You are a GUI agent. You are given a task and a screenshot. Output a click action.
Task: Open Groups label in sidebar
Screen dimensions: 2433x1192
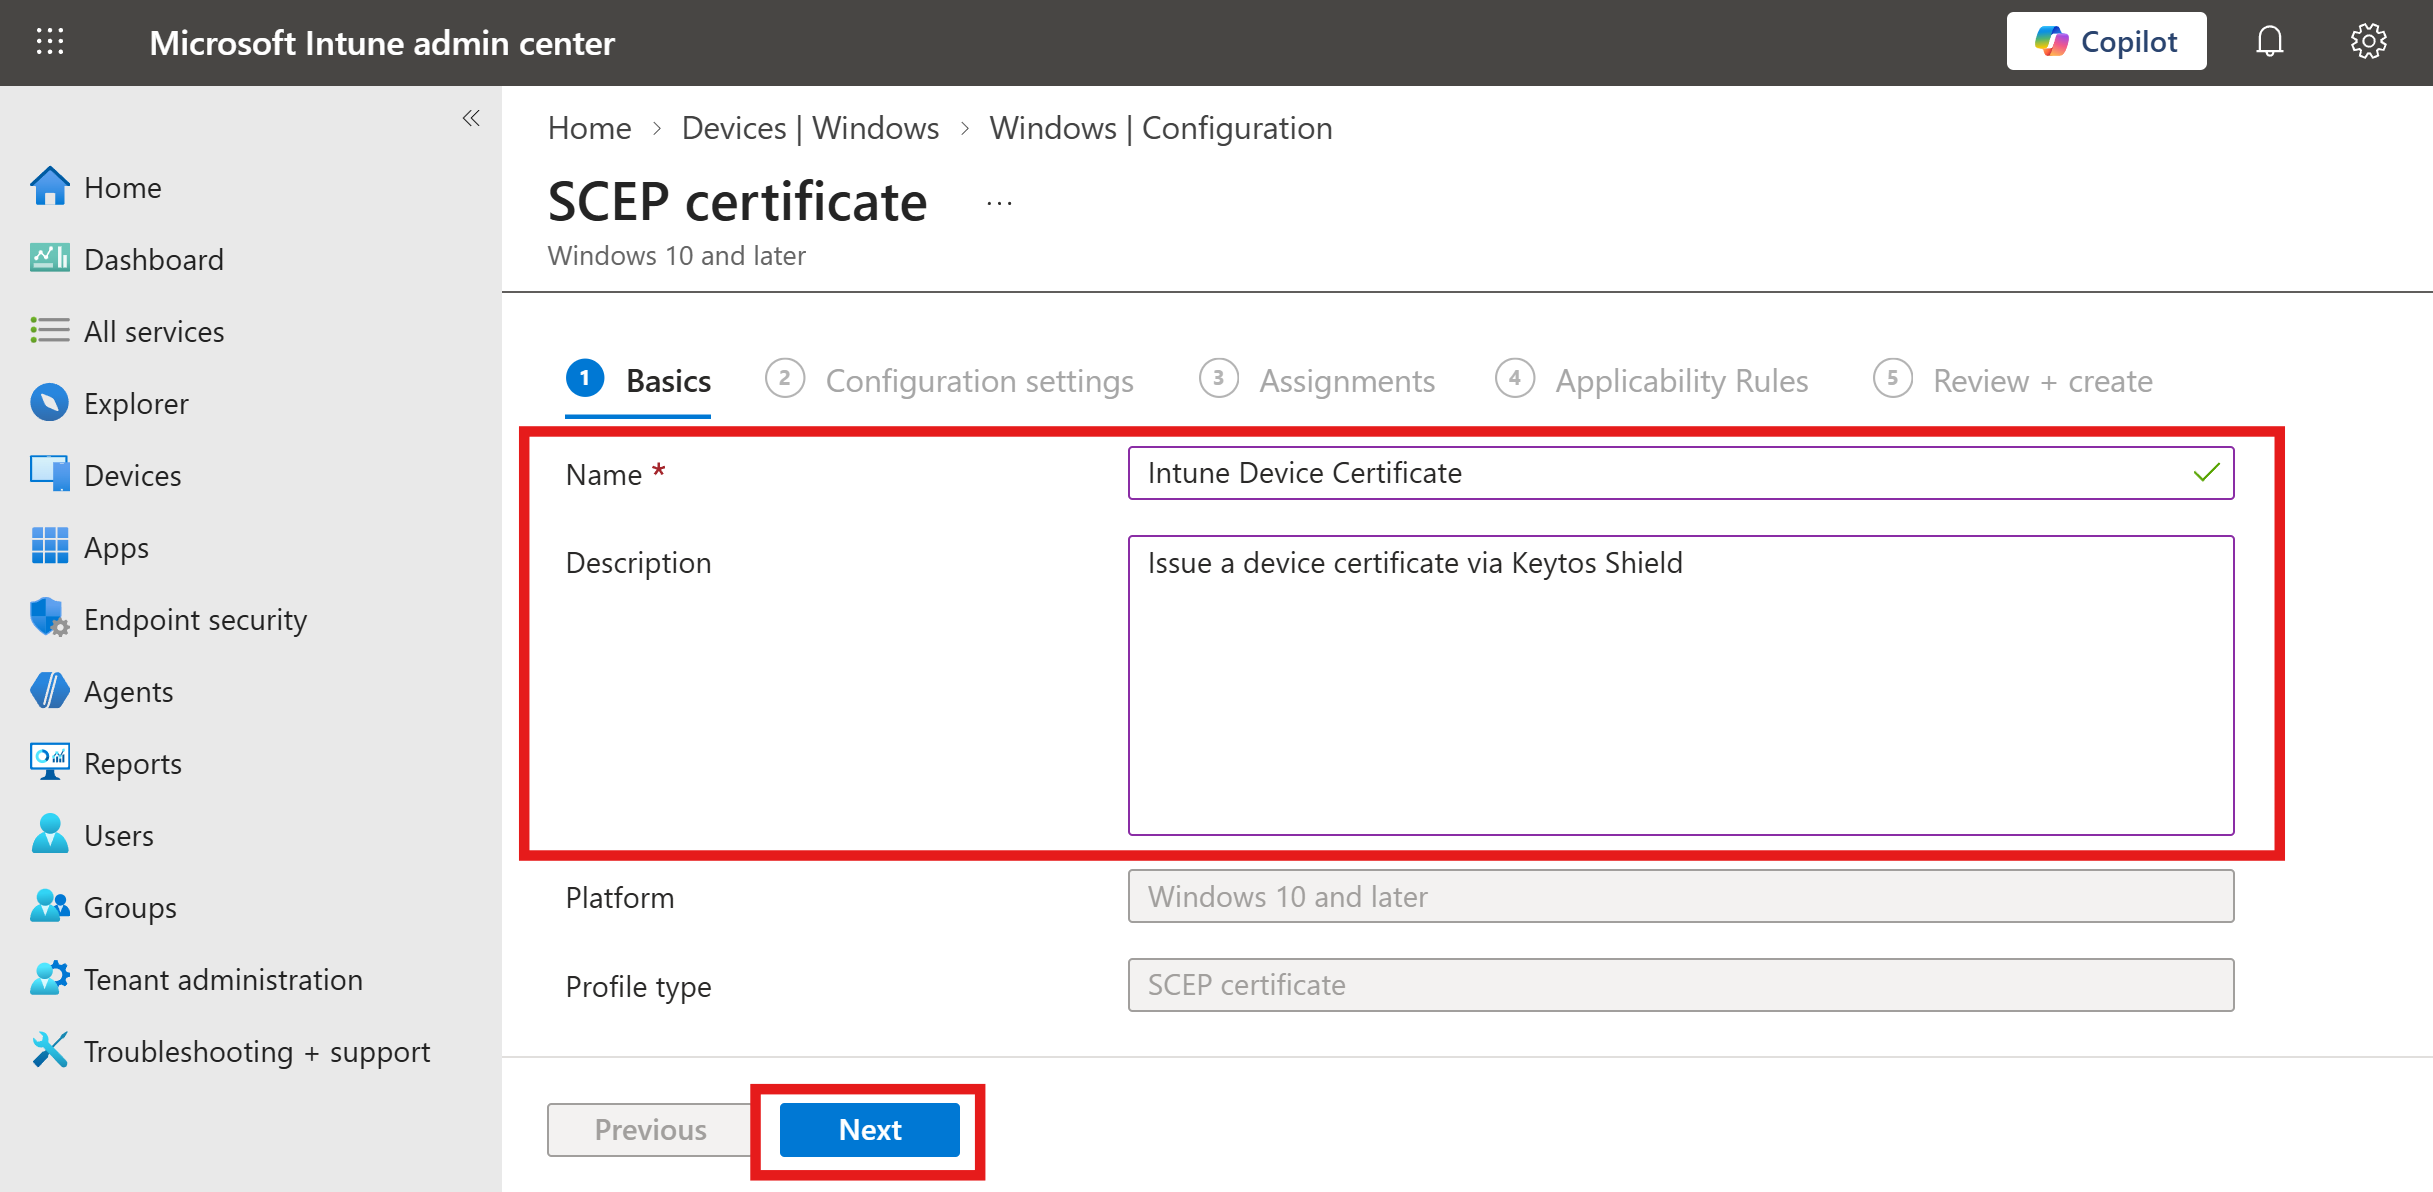point(130,908)
